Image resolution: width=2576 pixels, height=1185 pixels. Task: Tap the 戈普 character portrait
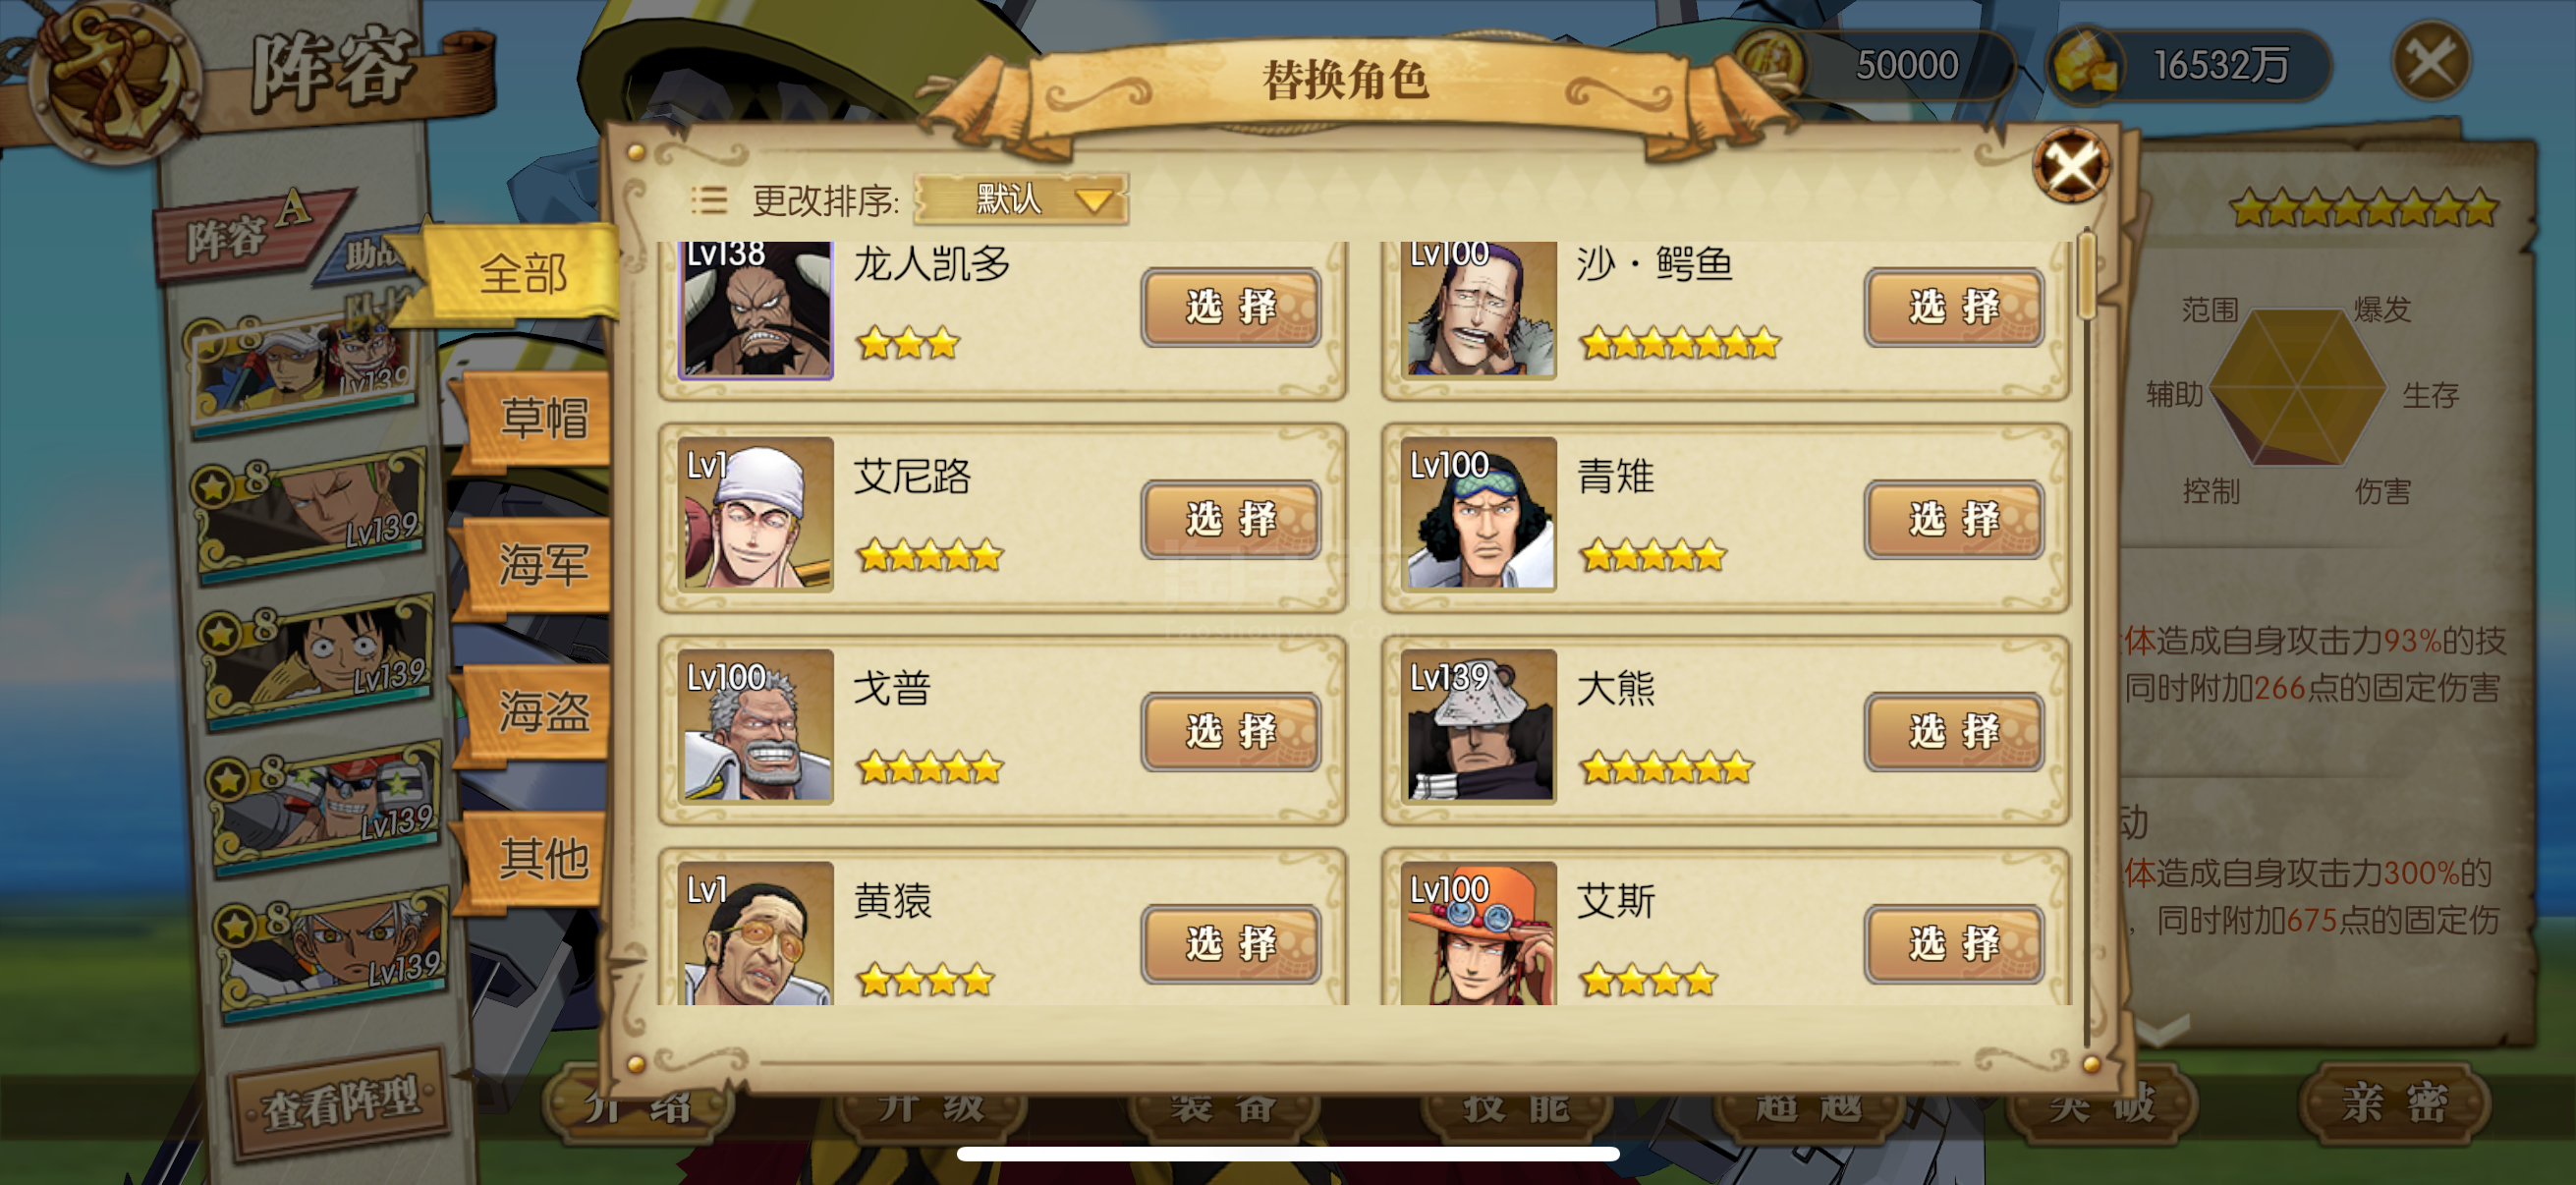(756, 726)
